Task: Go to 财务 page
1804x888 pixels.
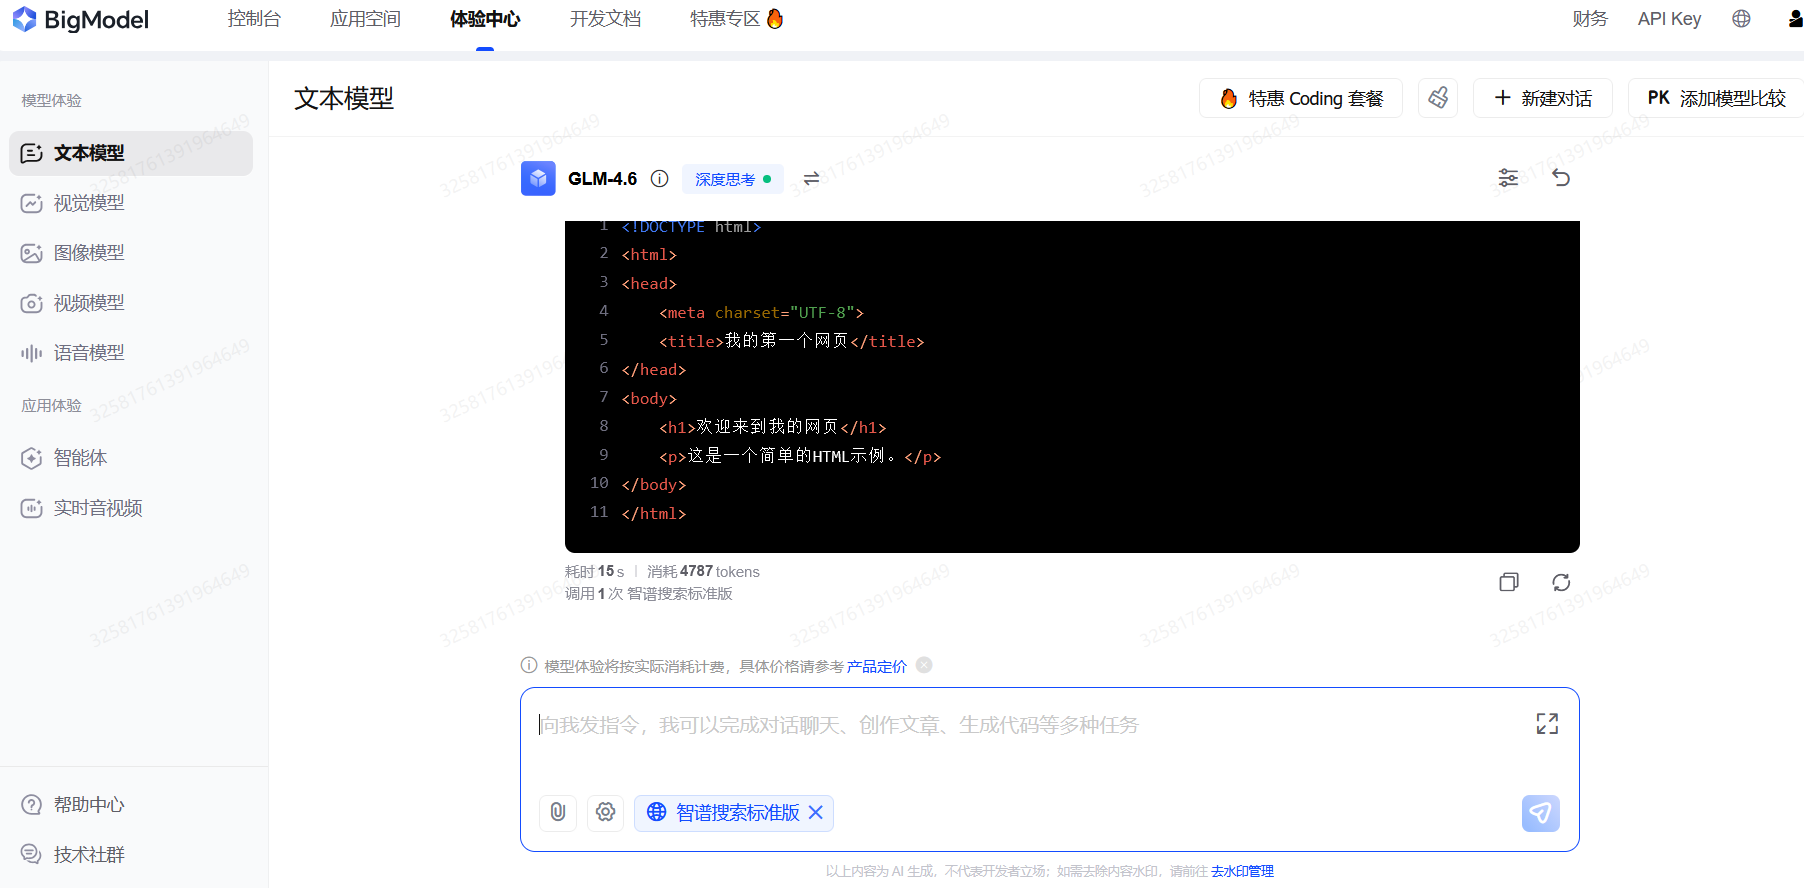Action: [x=1590, y=19]
